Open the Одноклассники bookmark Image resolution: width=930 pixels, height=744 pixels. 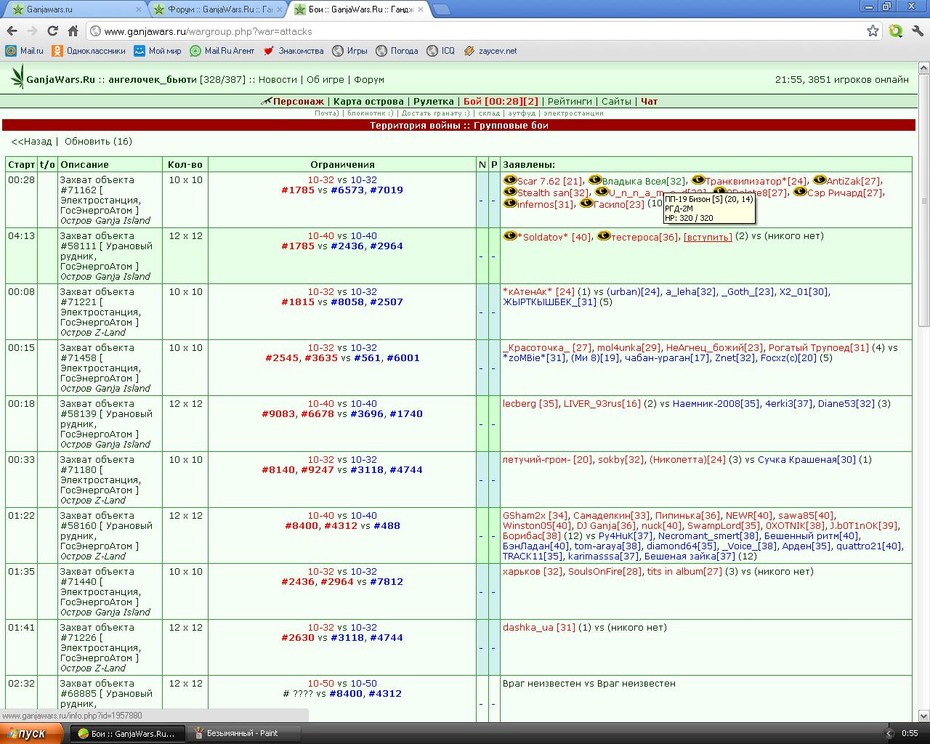[89, 51]
